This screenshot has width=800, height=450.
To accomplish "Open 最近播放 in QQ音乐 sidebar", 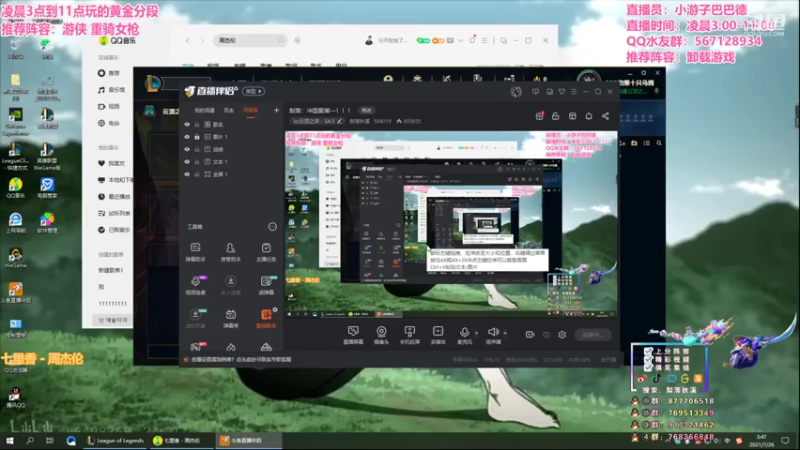I will pos(114,196).
